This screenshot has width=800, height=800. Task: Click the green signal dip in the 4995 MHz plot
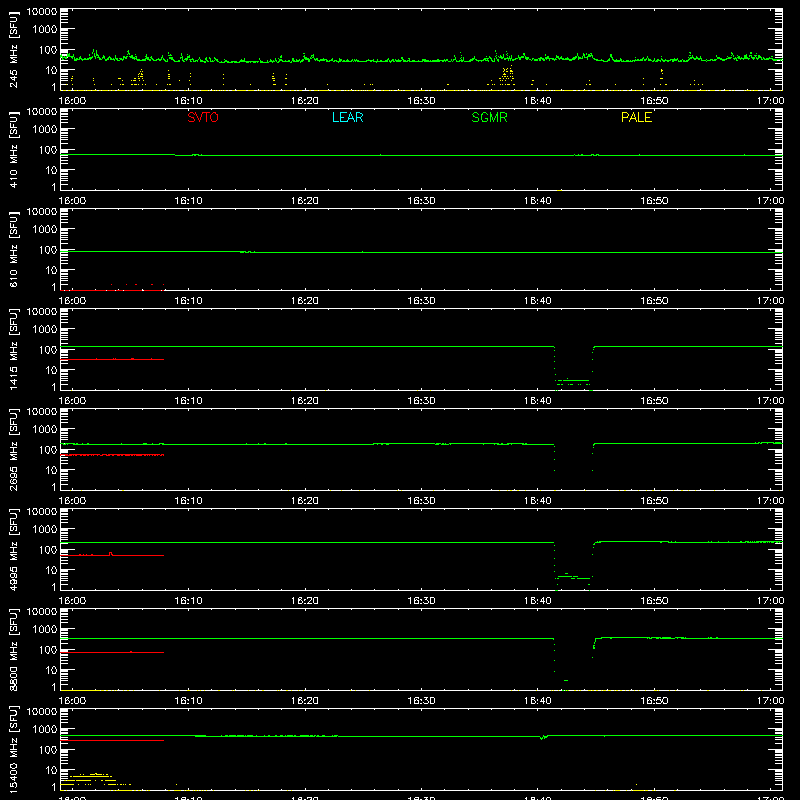coord(573,566)
